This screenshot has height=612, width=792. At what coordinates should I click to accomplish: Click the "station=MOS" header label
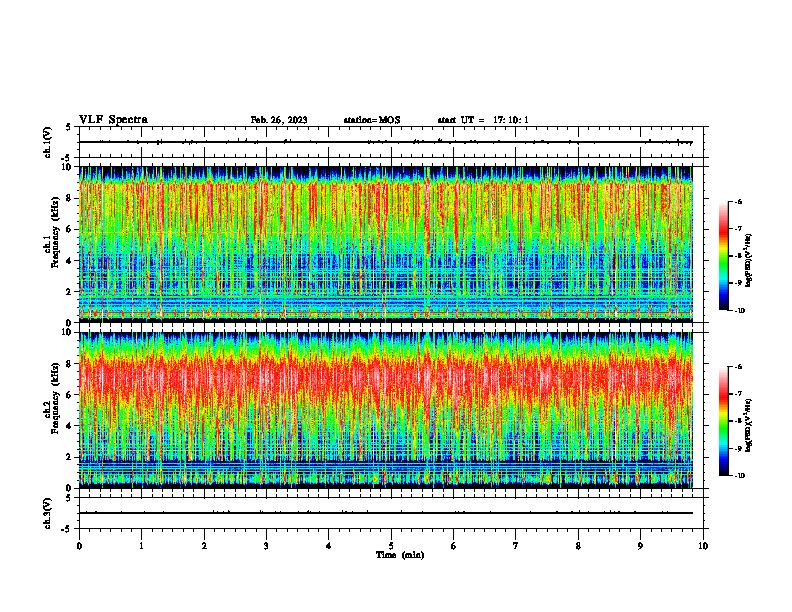point(372,120)
